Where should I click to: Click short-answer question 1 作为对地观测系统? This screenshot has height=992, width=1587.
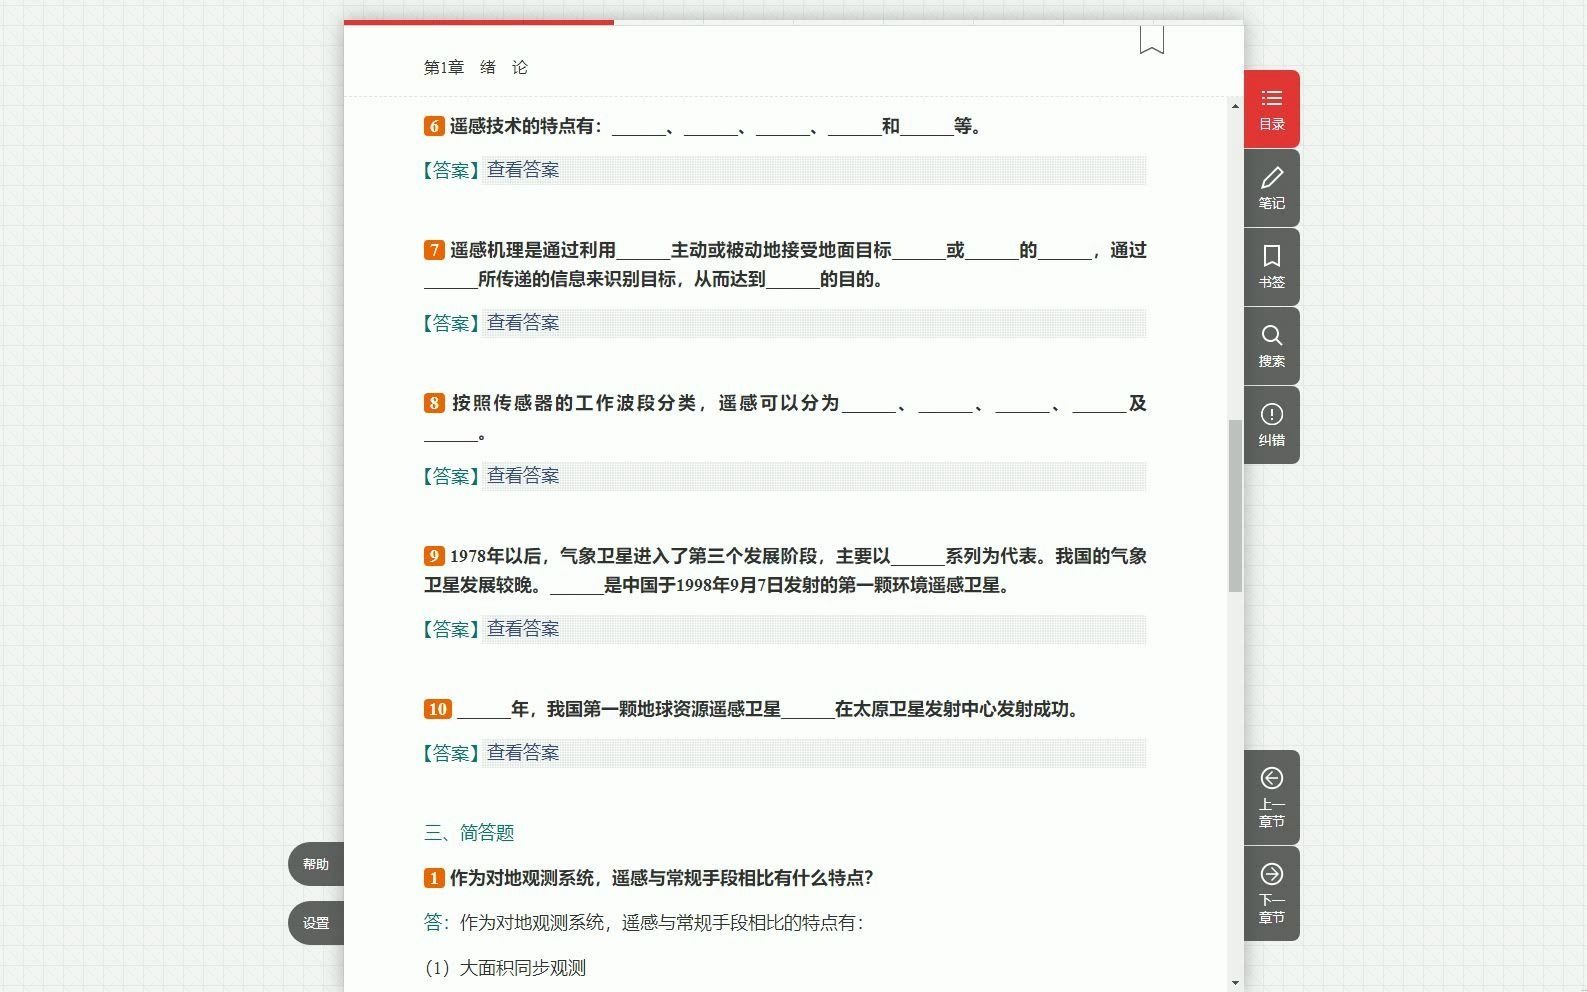click(x=662, y=878)
